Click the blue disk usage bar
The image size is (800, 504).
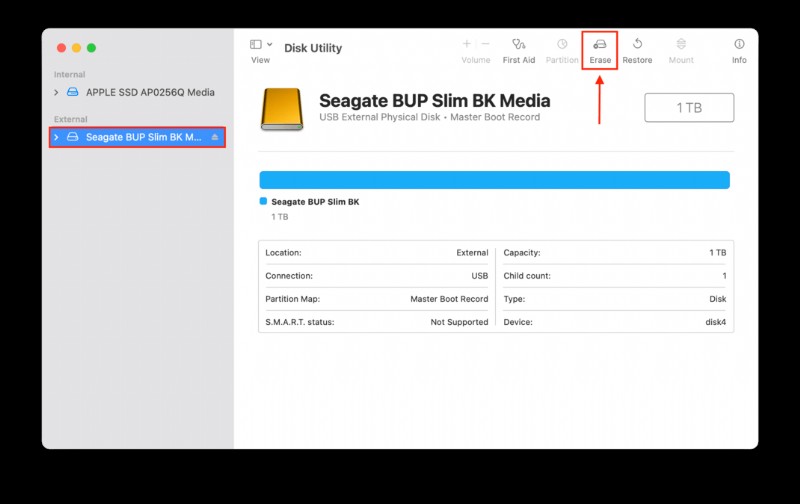(x=494, y=180)
